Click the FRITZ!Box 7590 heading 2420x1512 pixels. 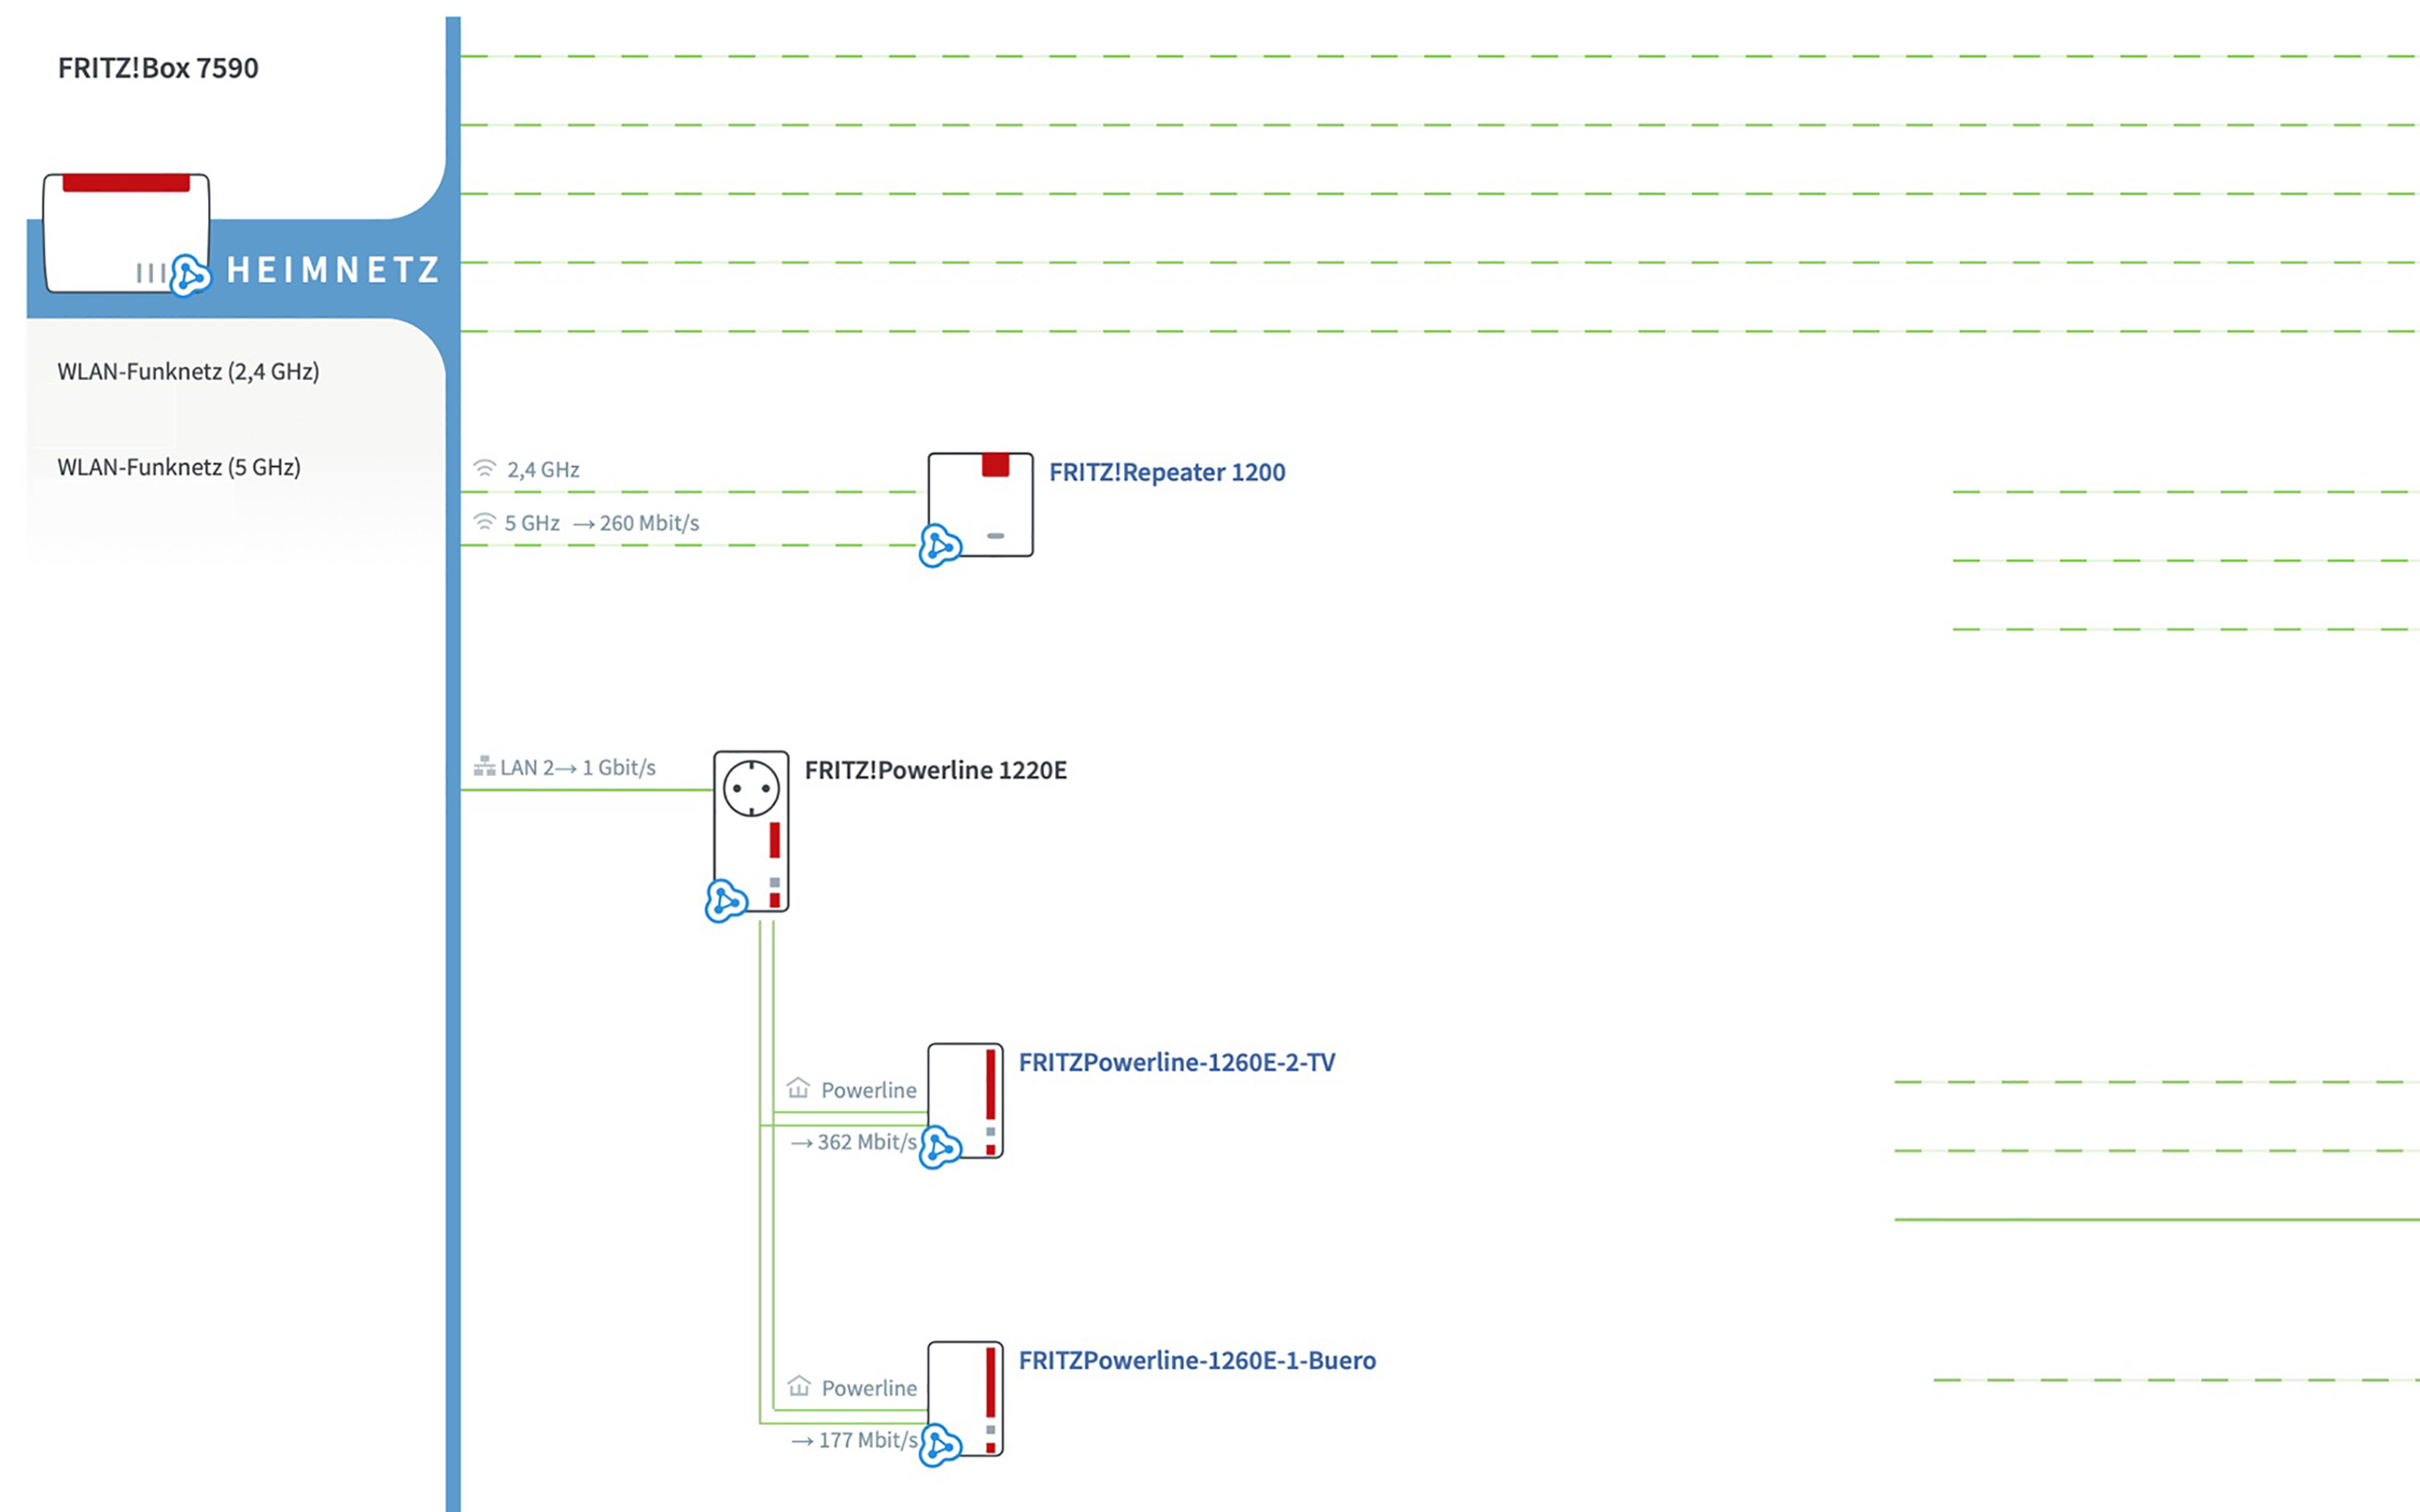(x=158, y=68)
